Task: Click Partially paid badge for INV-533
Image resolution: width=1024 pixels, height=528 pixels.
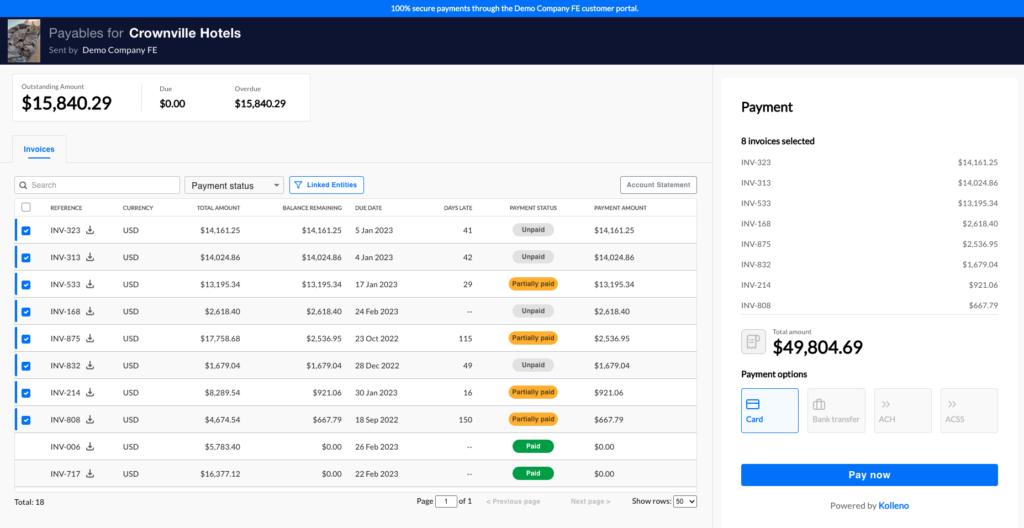Action: click(x=533, y=284)
